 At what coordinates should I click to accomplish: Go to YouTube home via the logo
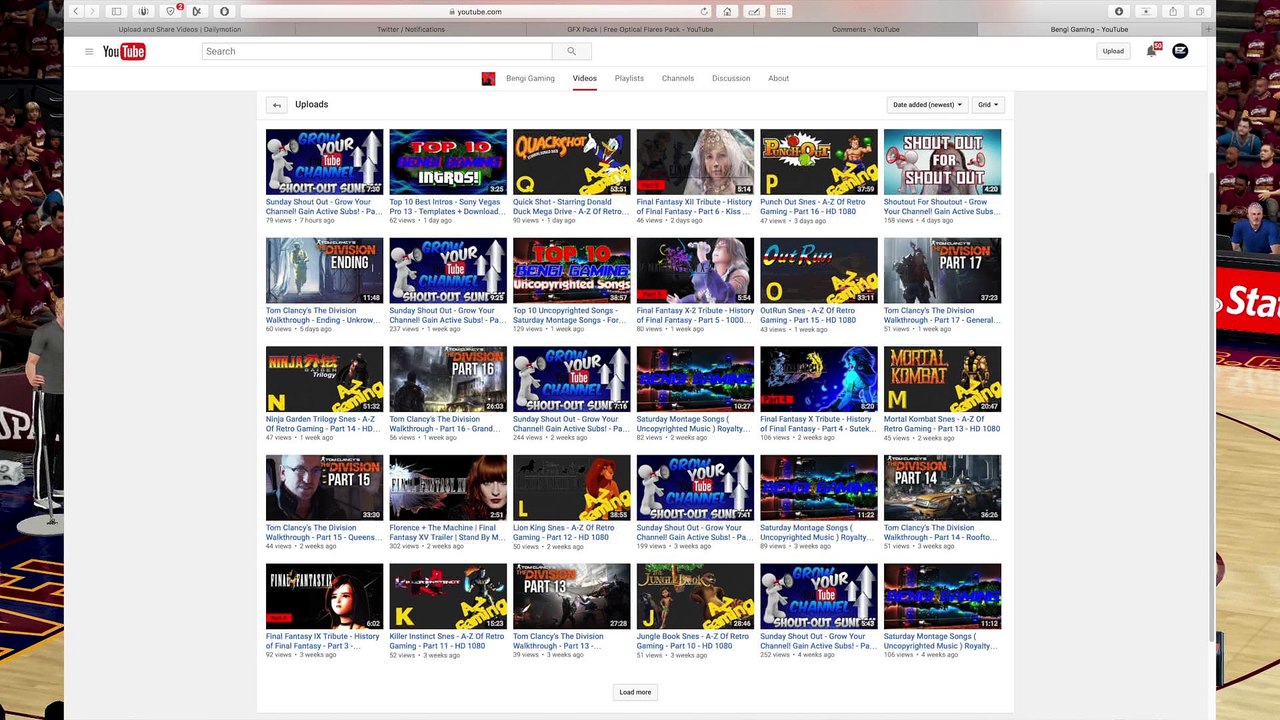point(124,51)
